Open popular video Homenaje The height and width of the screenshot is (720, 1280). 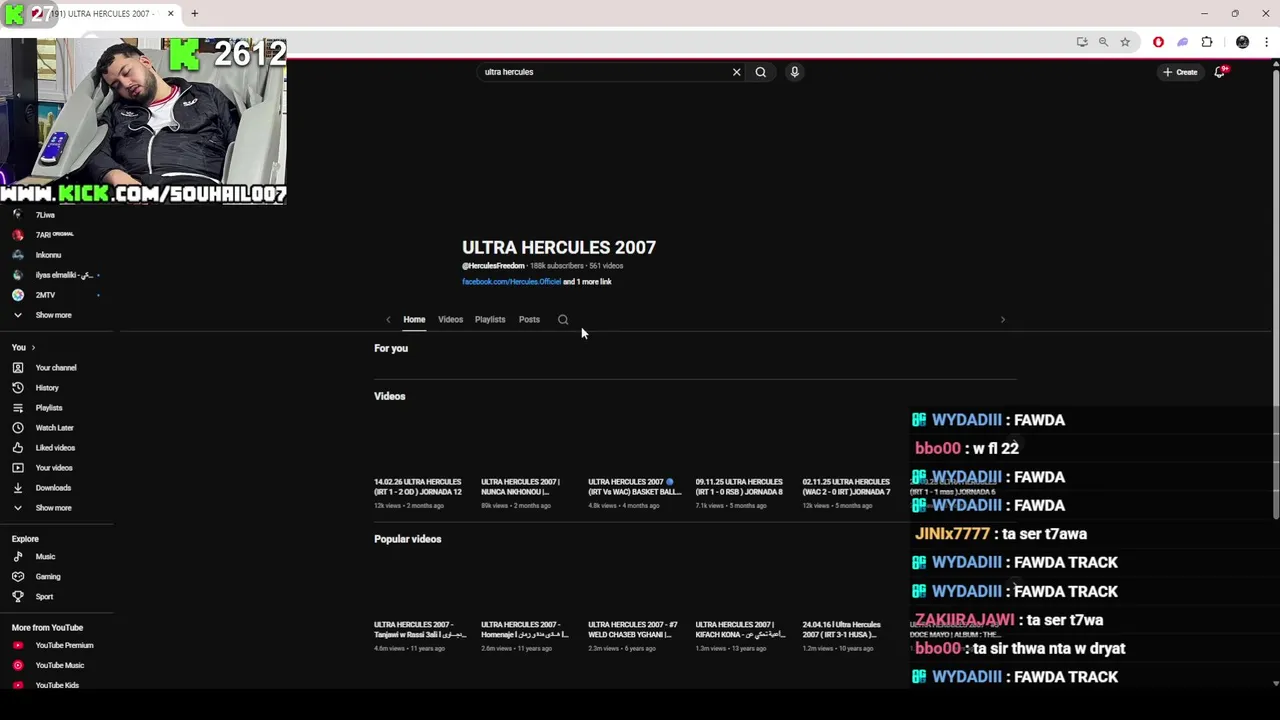(525, 630)
